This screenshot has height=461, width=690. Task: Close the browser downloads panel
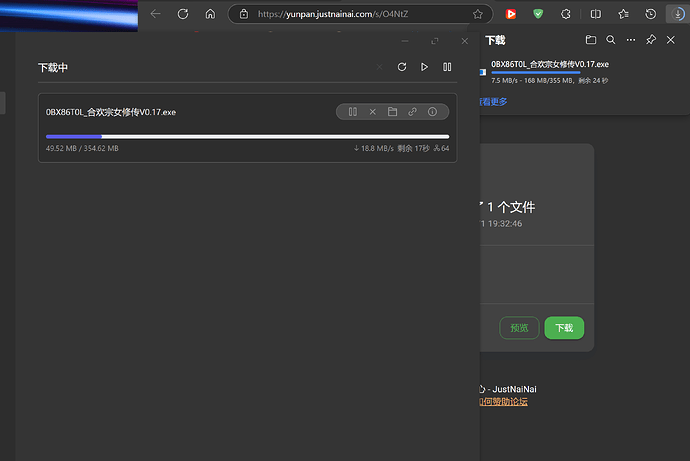[x=671, y=40]
